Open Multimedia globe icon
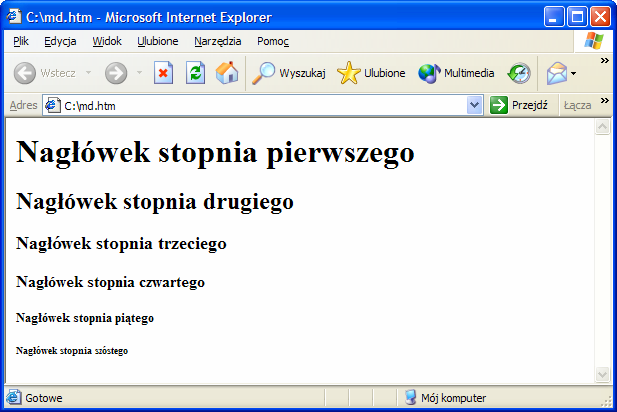Image resolution: width=617 pixels, height=412 pixels. point(429,74)
